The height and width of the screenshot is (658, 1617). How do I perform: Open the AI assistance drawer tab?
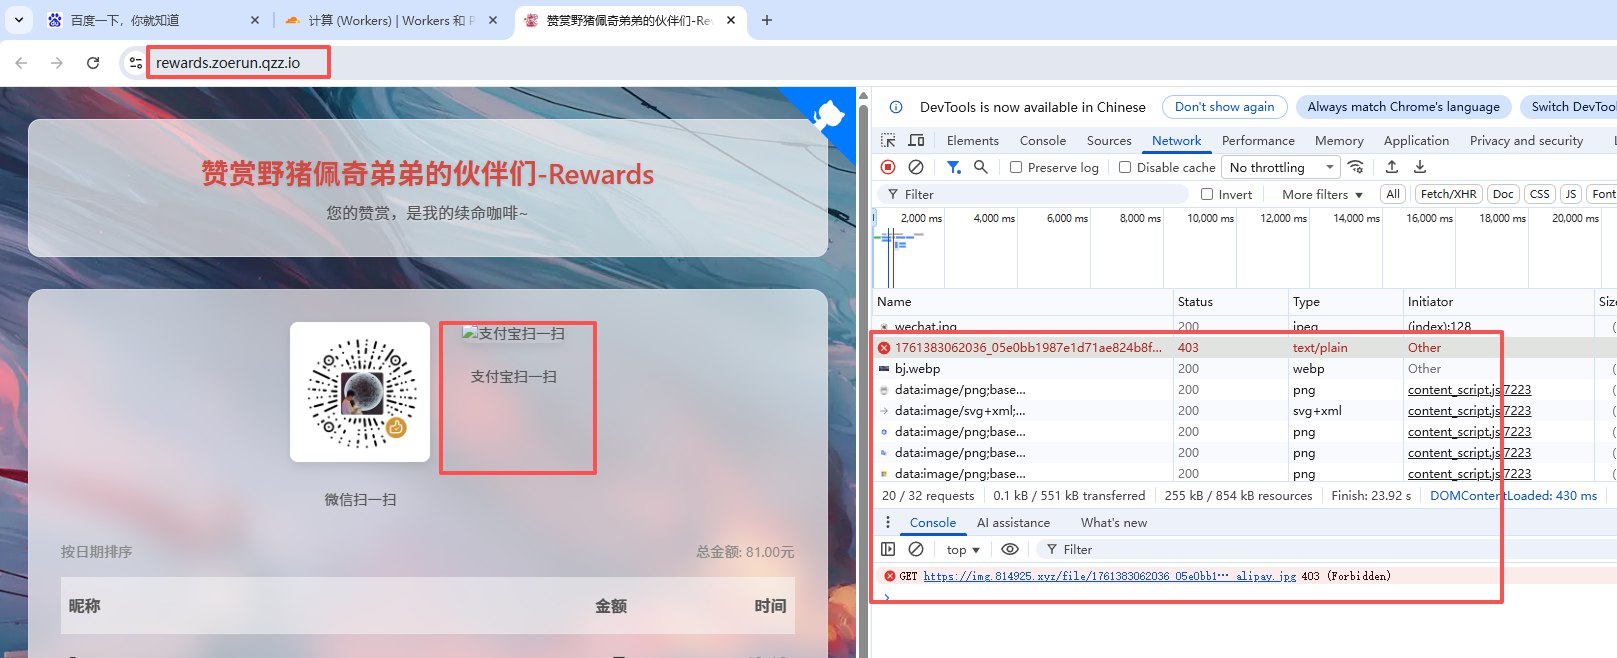click(1013, 523)
